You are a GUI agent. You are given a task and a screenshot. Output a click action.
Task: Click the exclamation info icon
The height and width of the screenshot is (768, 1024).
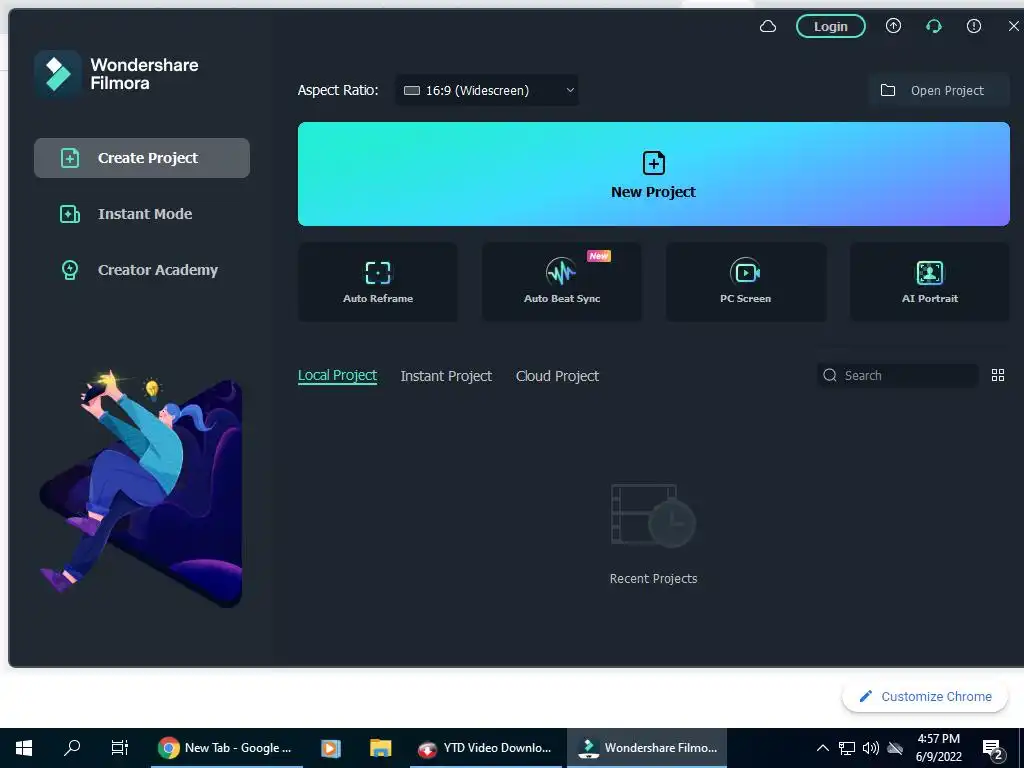pyautogui.click(x=974, y=25)
